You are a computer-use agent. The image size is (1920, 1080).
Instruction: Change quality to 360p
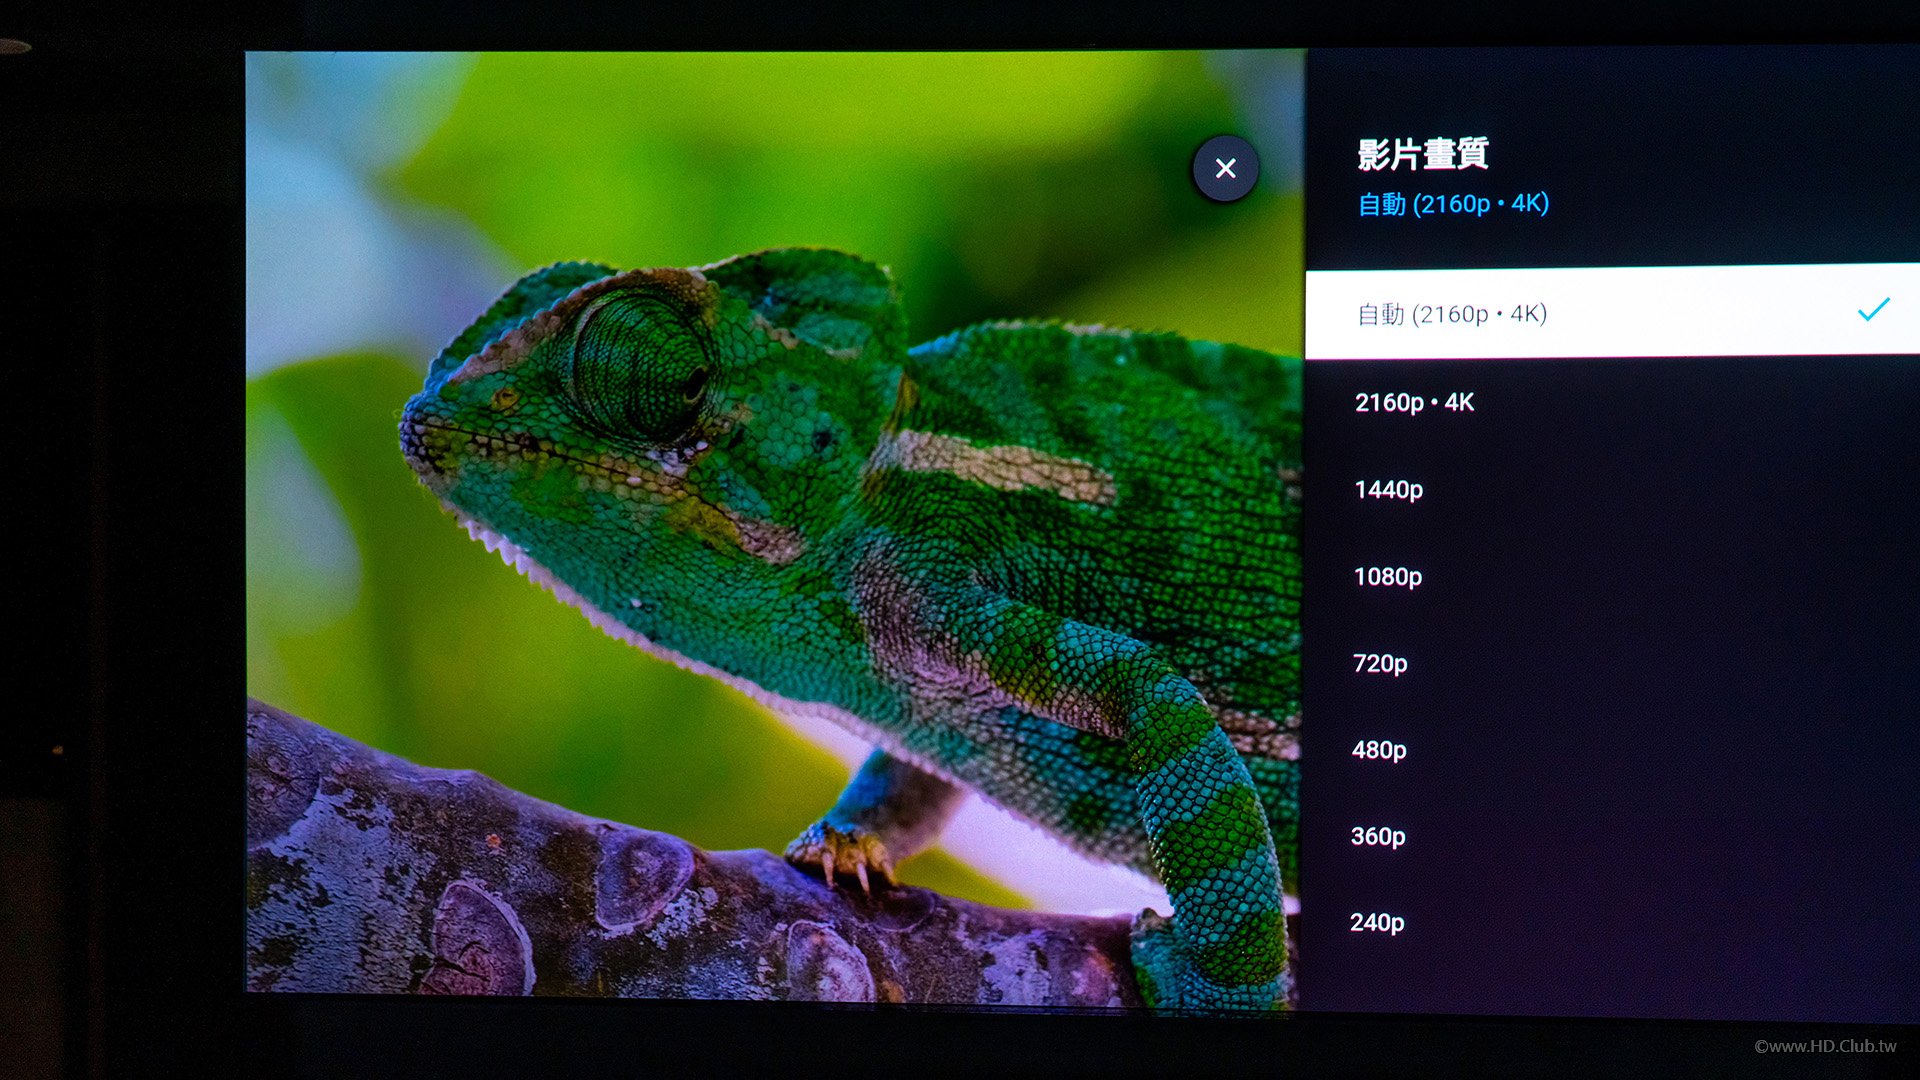(1612, 836)
